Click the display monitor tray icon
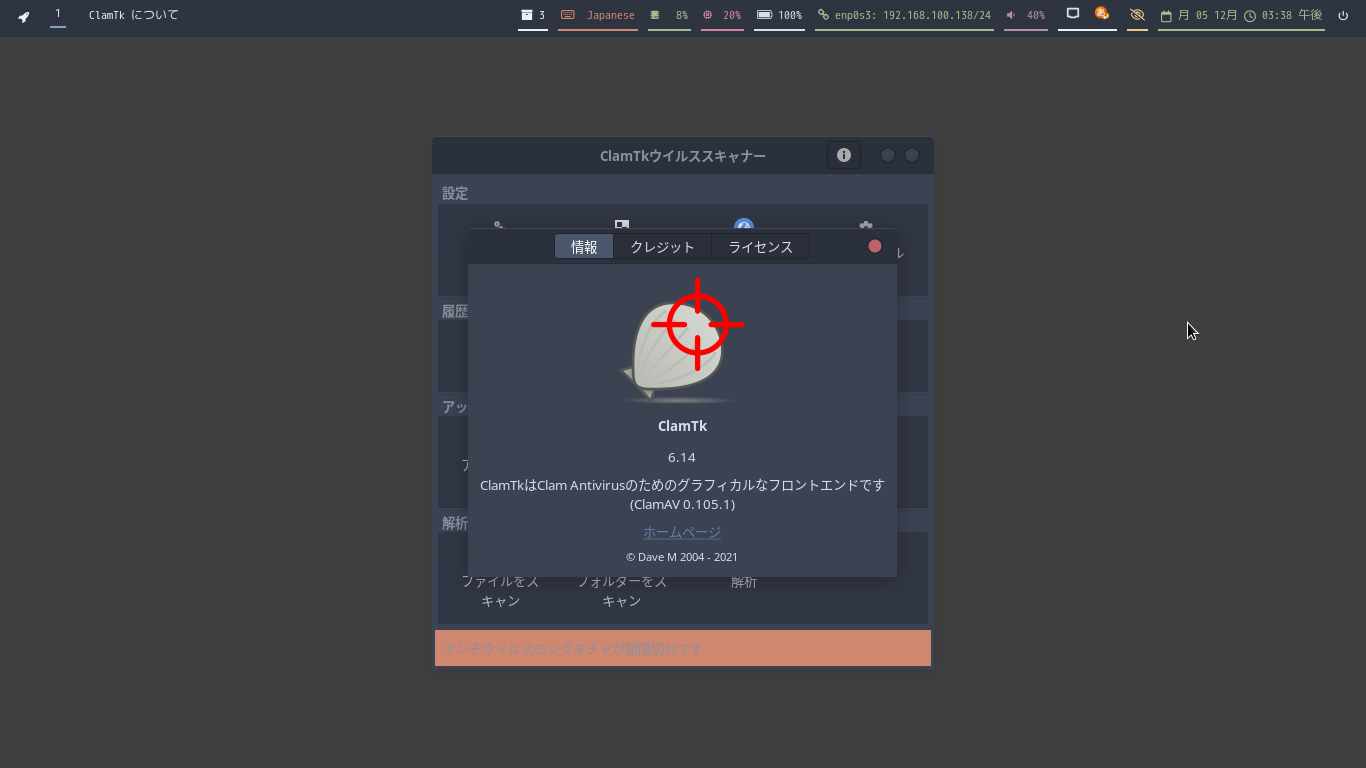 [x=1073, y=14]
